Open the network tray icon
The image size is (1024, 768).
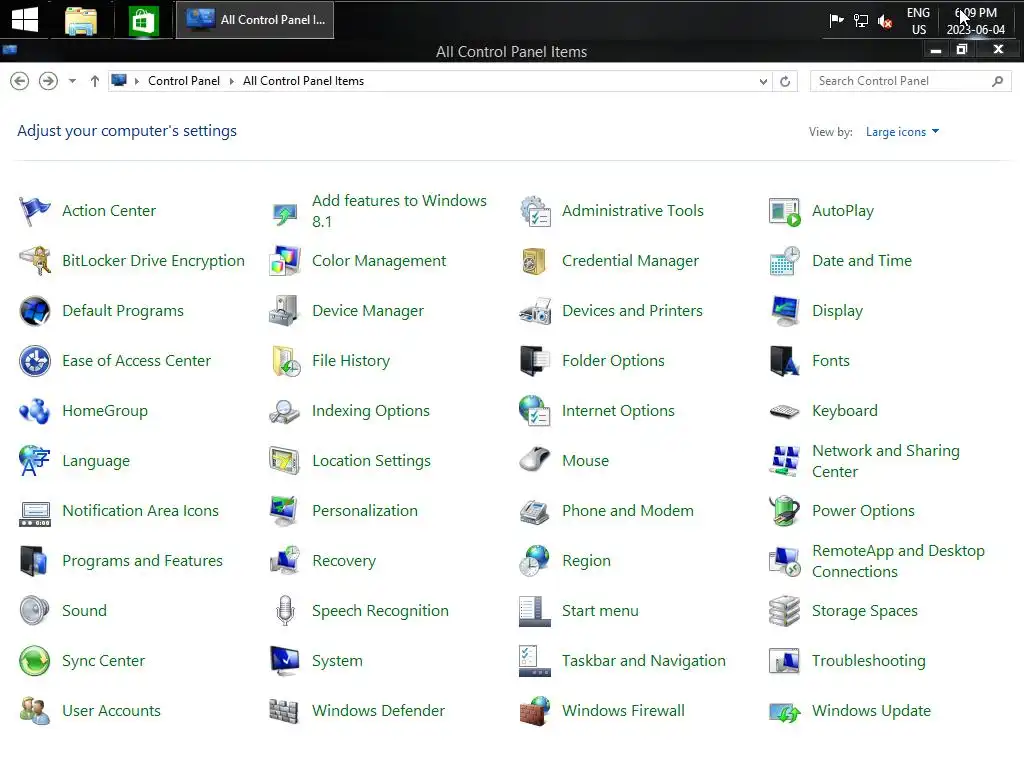click(861, 21)
